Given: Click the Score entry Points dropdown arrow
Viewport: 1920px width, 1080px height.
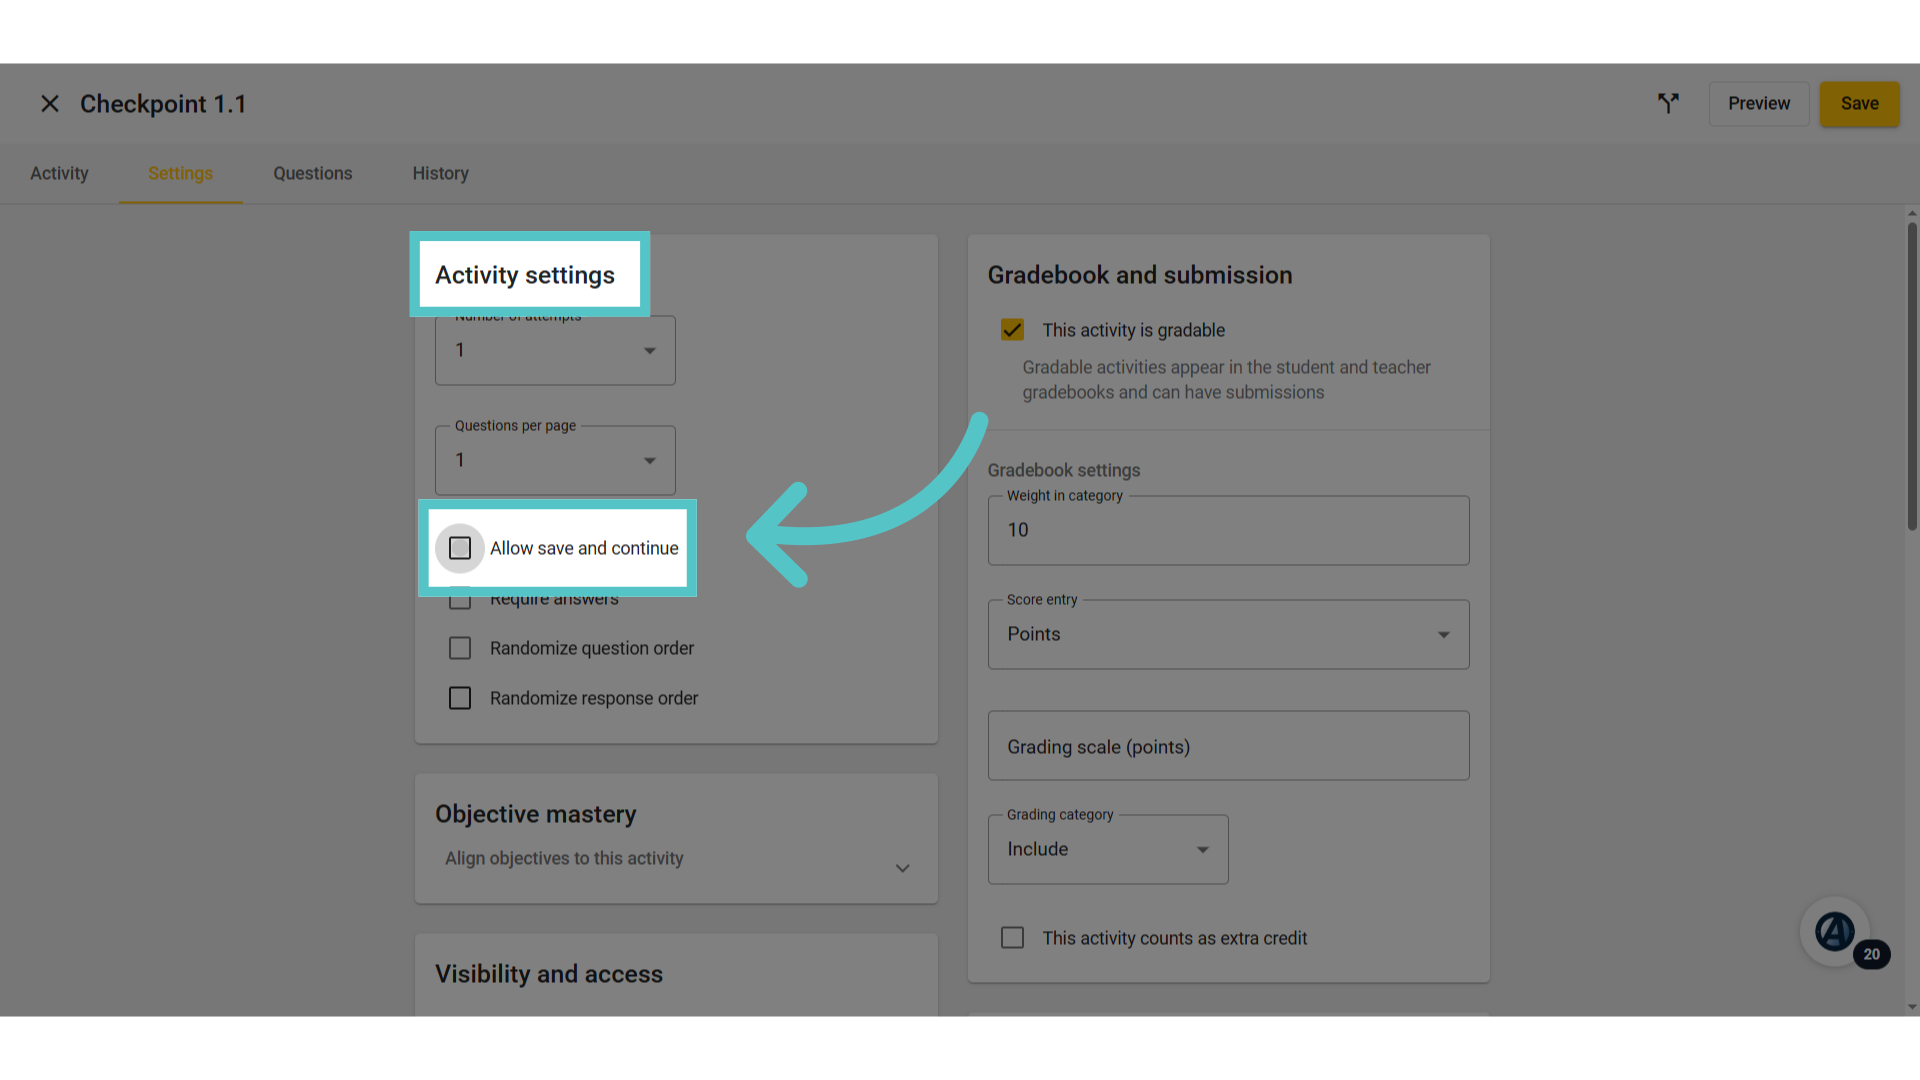Looking at the screenshot, I should (1444, 635).
